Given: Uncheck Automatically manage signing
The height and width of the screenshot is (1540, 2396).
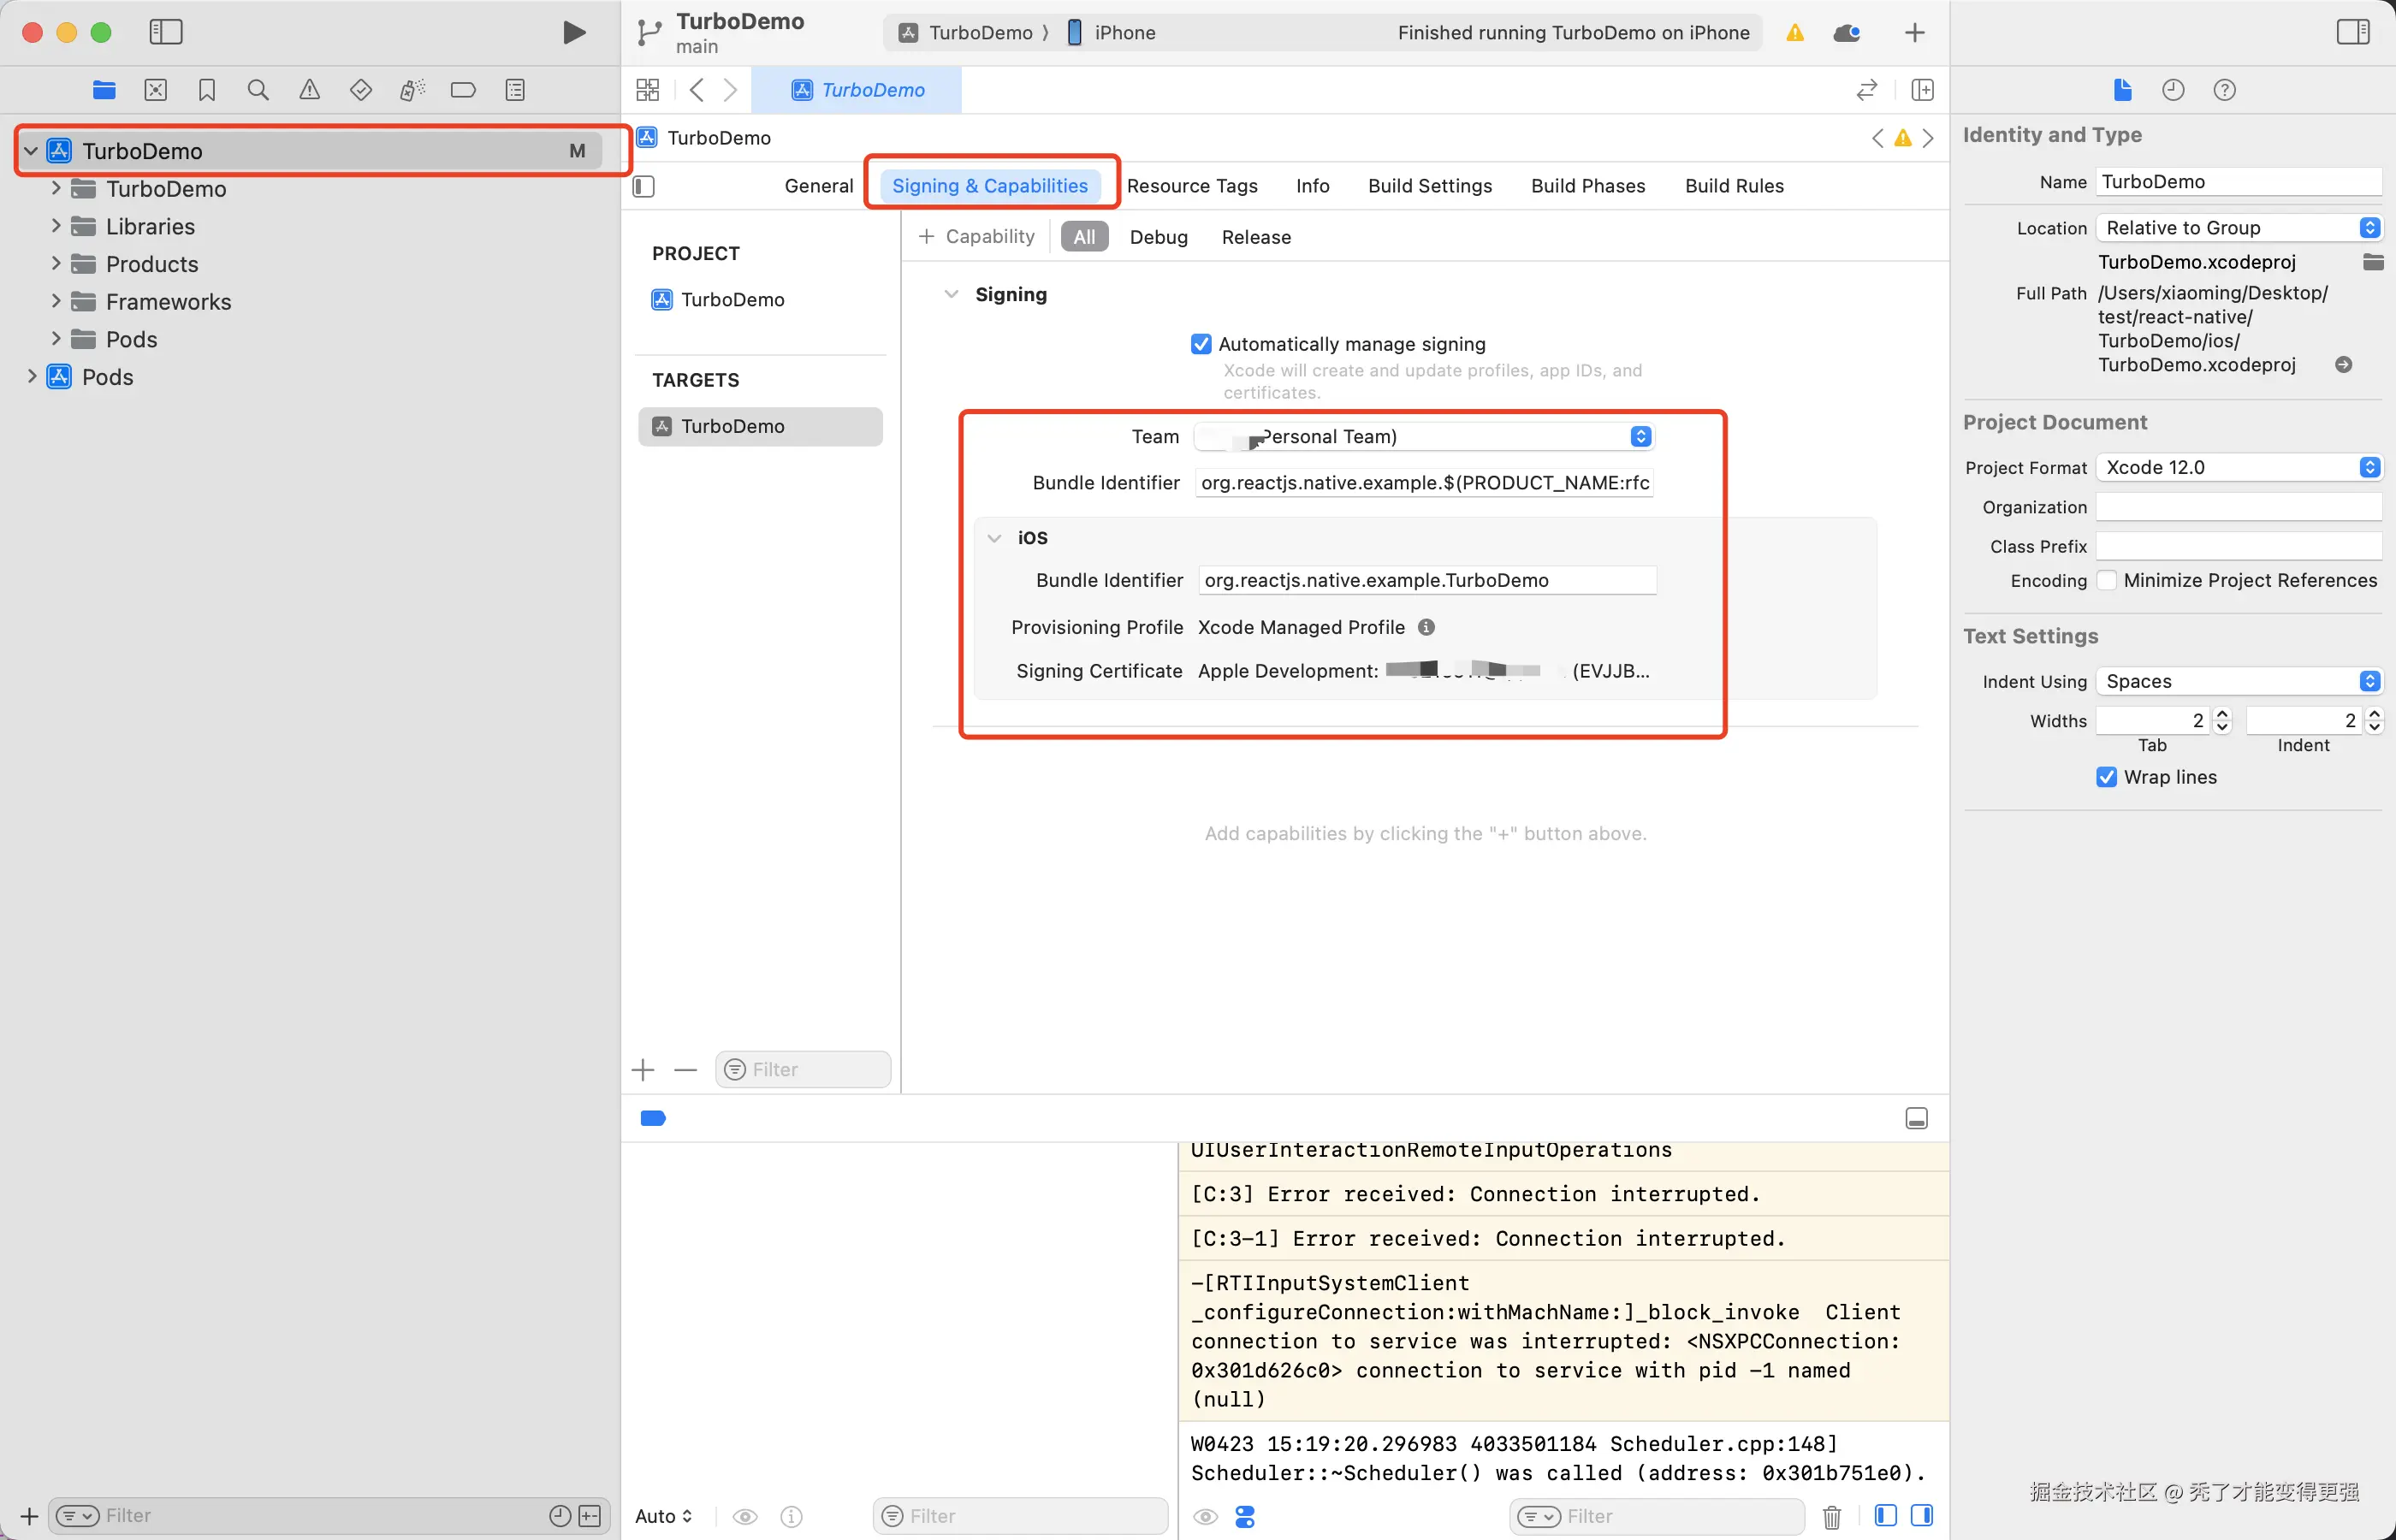Looking at the screenshot, I should (1201, 344).
